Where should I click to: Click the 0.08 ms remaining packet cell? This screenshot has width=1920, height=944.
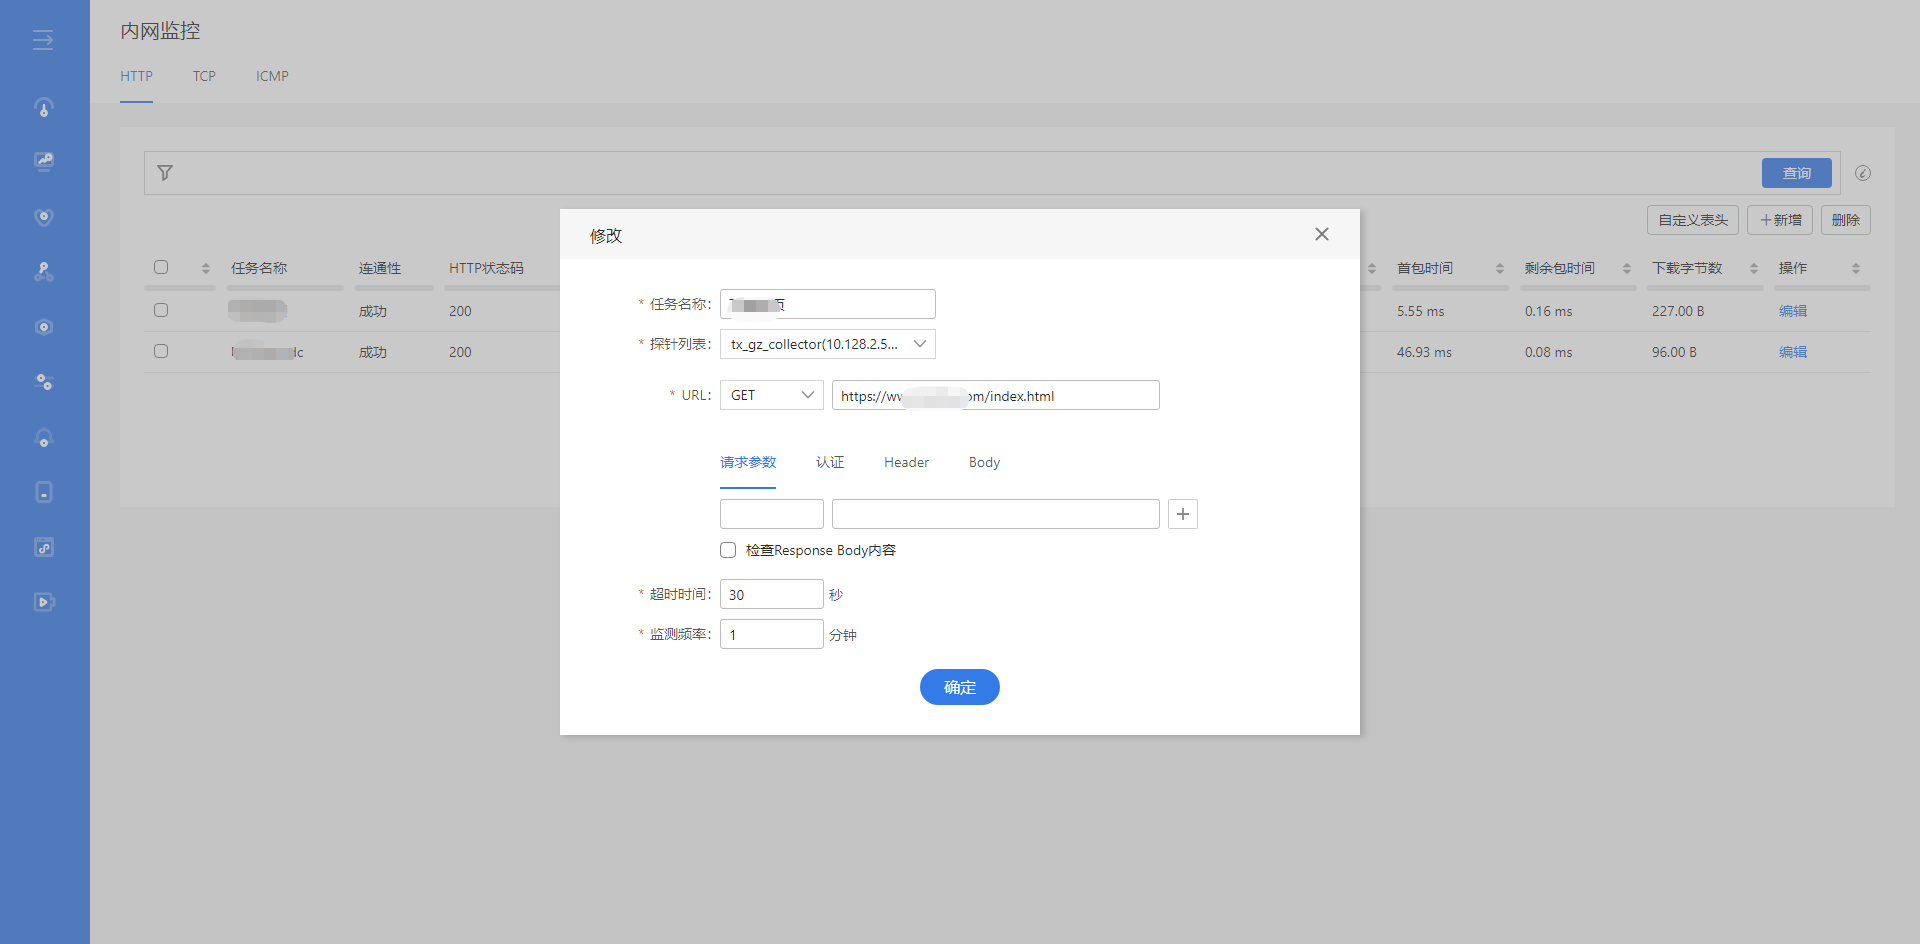(1548, 352)
